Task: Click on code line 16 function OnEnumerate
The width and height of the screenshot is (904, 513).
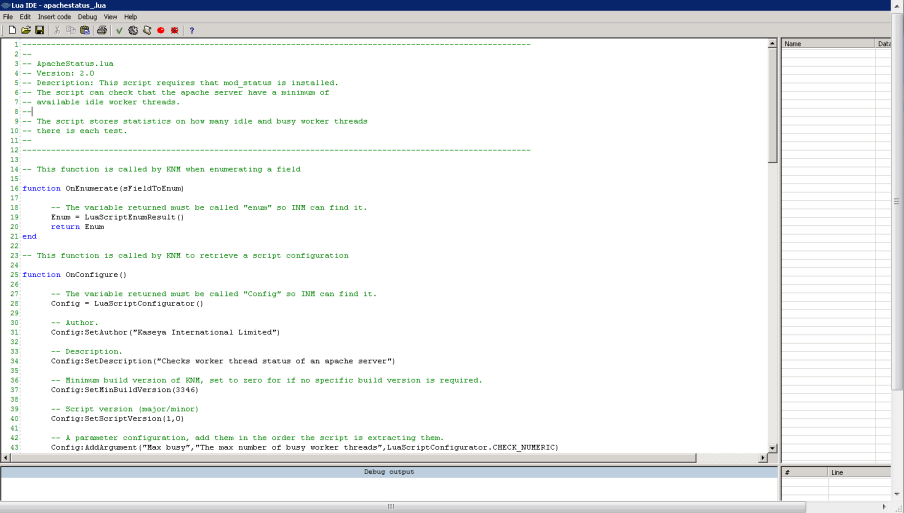Action: (102, 188)
